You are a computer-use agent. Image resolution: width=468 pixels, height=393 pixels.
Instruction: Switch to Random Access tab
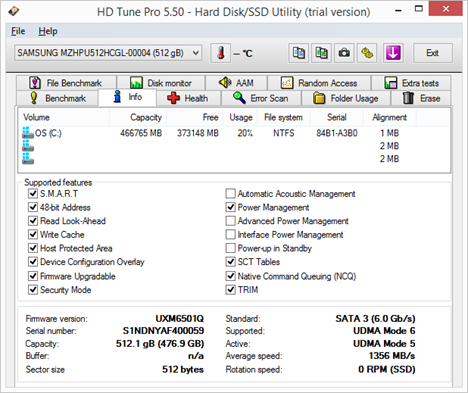click(x=319, y=83)
